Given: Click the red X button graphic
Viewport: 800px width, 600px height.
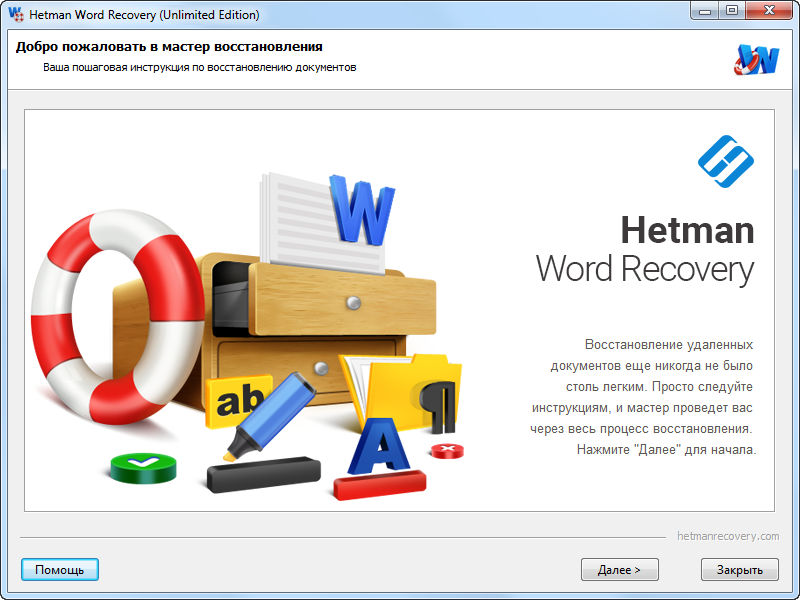Looking at the screenshot, I should click(448, 449).
